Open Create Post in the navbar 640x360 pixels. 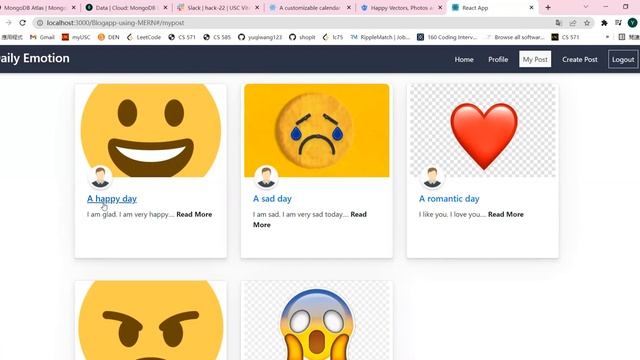pos(580,59)
